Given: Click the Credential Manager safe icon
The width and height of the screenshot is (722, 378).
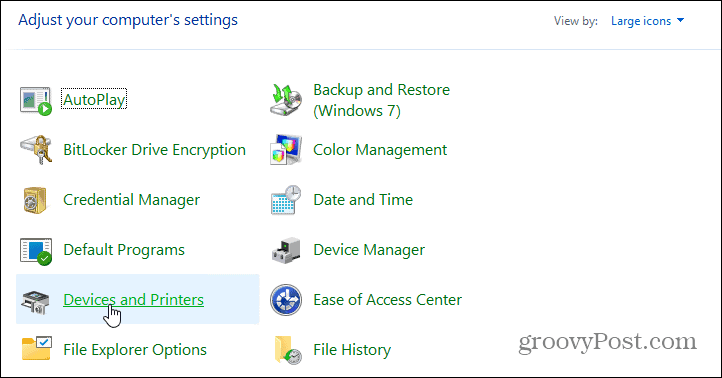Looking at the screenshot, I should (35, 200).
